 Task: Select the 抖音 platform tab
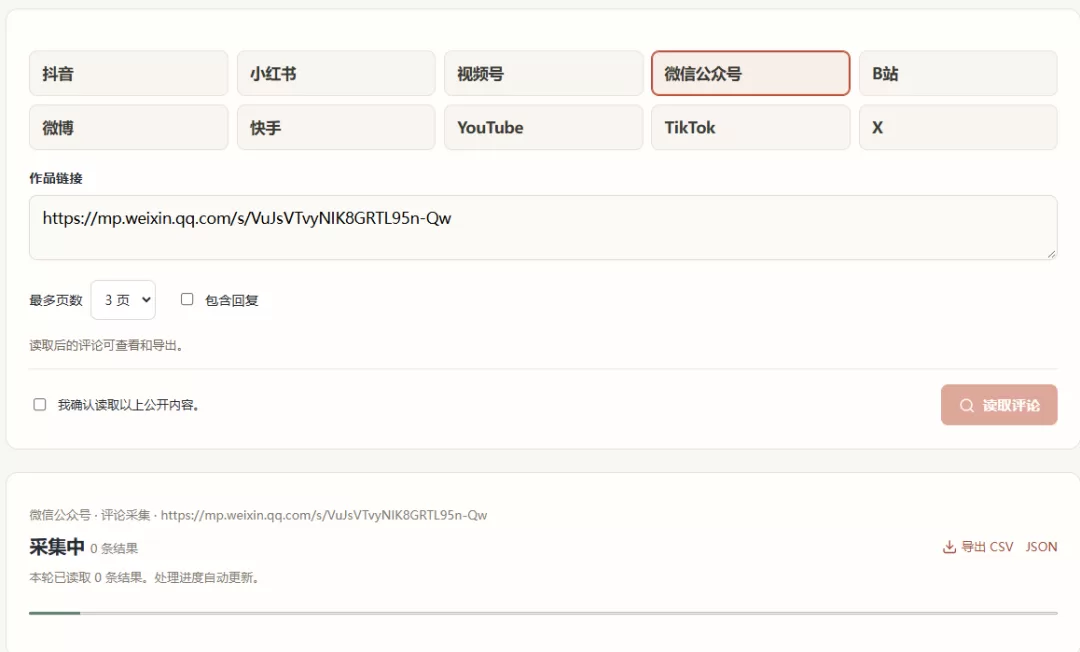click(x=128, y=73)
